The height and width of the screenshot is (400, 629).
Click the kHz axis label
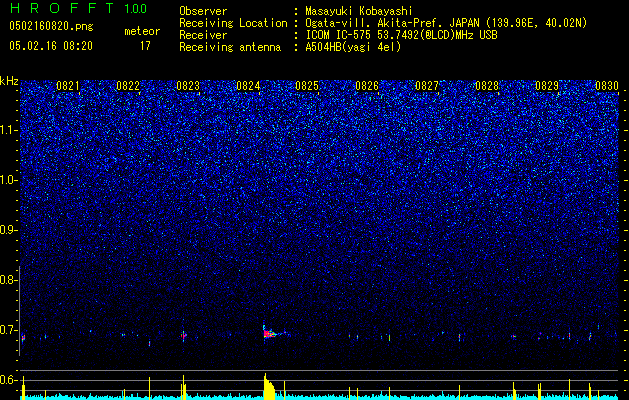(x=9, y=81)
